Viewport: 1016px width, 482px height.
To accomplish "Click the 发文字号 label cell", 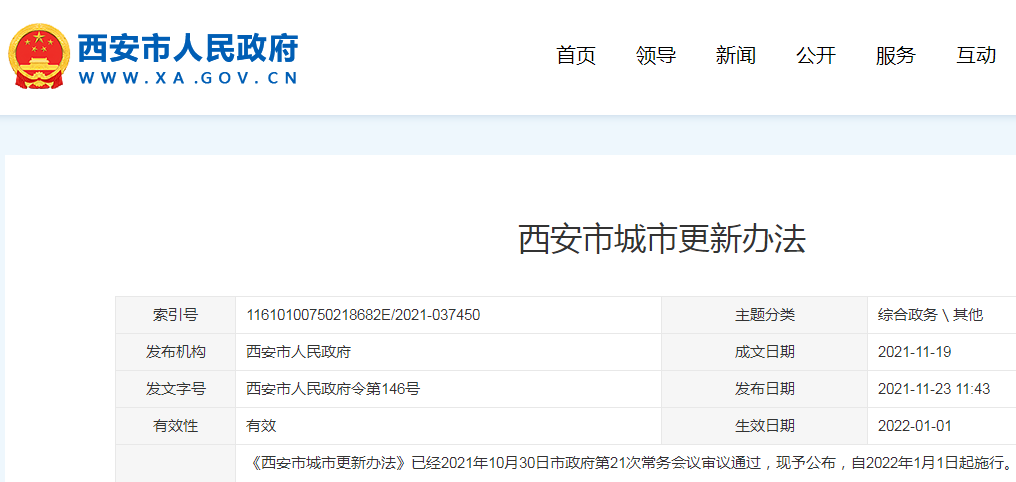I will [176, 389].
